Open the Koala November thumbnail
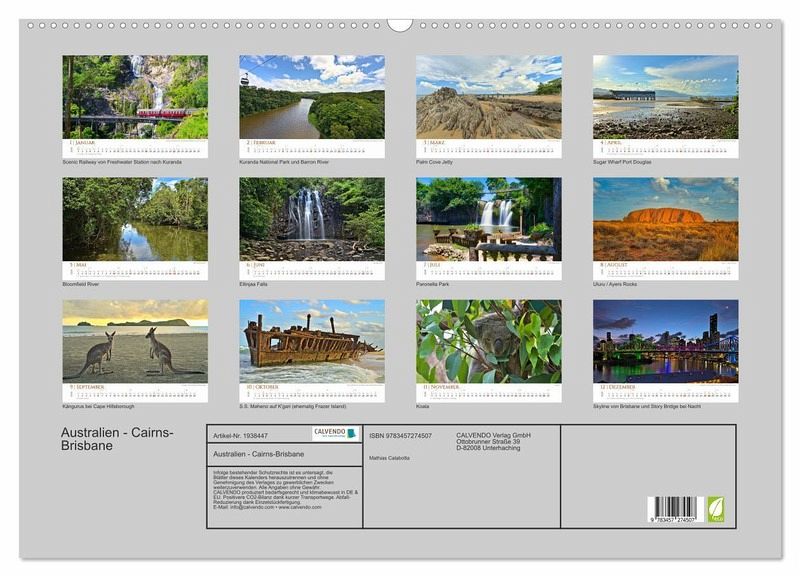Viewport: 800px width, 577px height. pos(488,342)
